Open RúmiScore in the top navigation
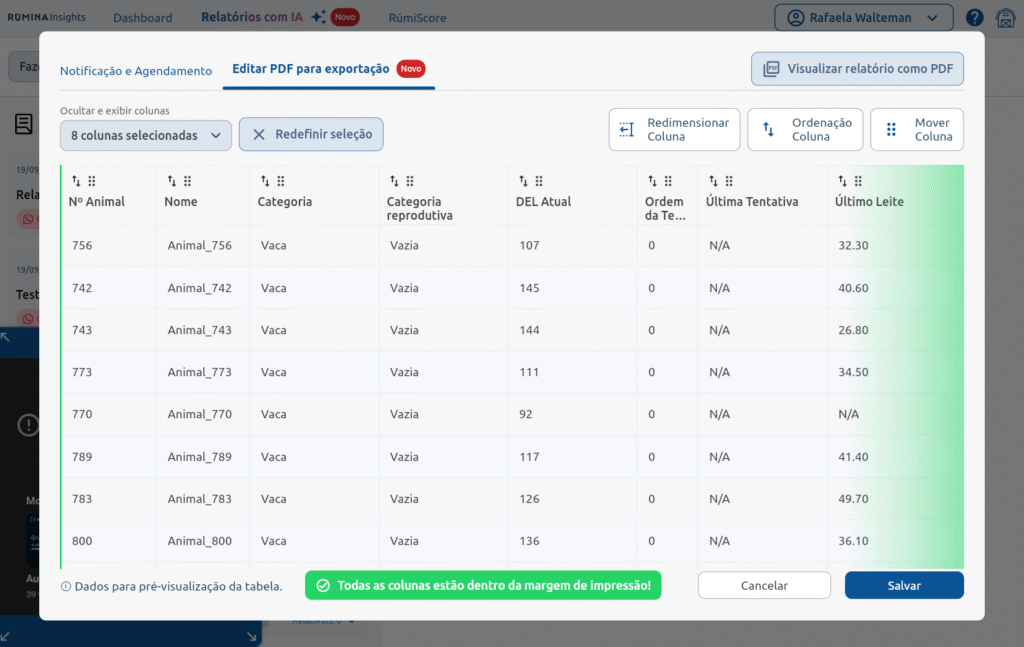Viewport: 1024px width, 647px height. [x=417, y=18]
